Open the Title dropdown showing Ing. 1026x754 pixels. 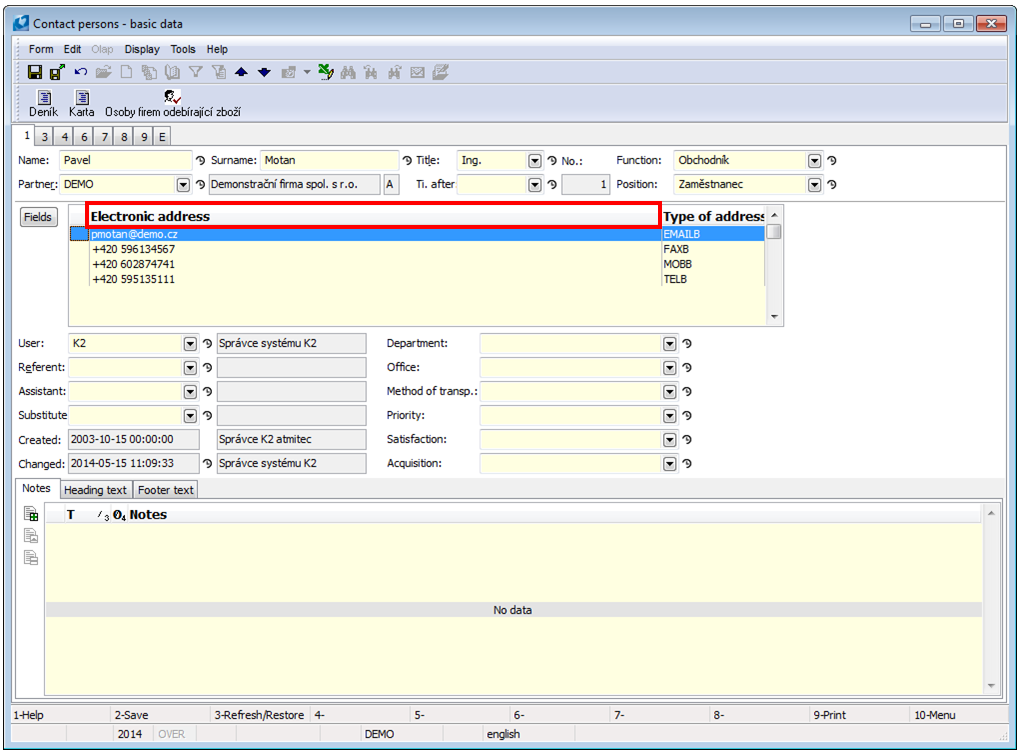535,160
